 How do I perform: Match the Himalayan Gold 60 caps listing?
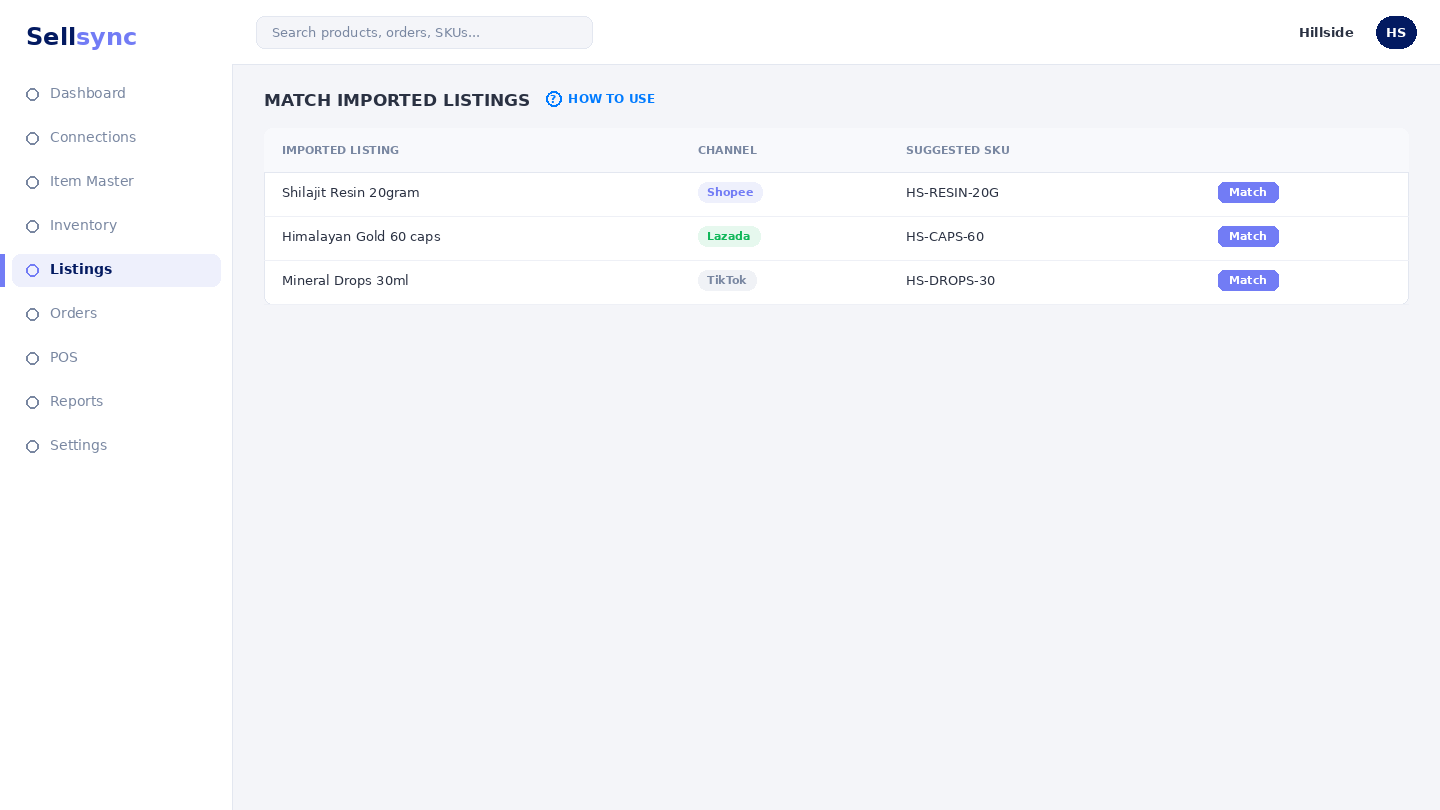(1248, 237)
